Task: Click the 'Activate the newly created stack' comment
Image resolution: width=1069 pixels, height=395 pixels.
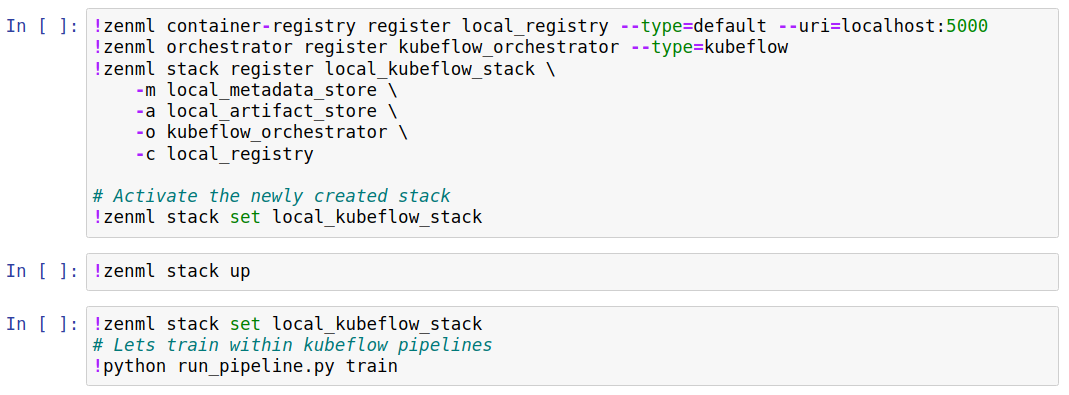Action: (x=271, y=196)
